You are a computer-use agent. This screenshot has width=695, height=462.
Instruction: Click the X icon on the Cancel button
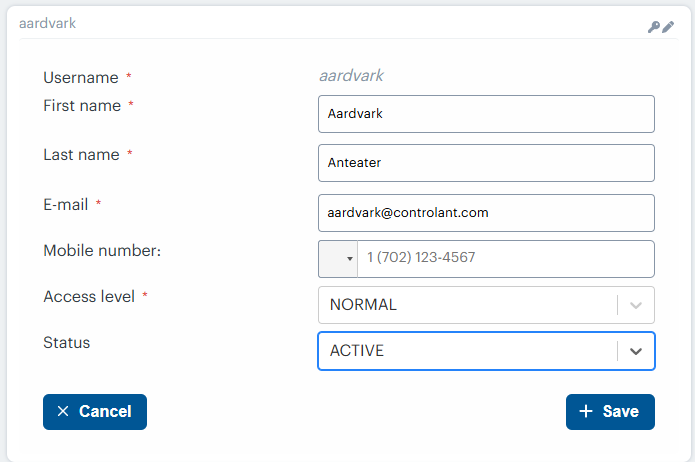[x=63, y=412]
